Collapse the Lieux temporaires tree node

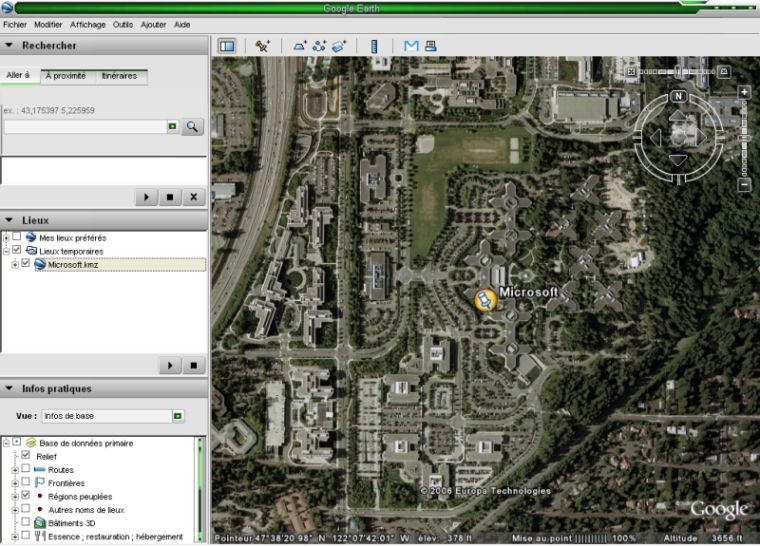pos(6,251)
